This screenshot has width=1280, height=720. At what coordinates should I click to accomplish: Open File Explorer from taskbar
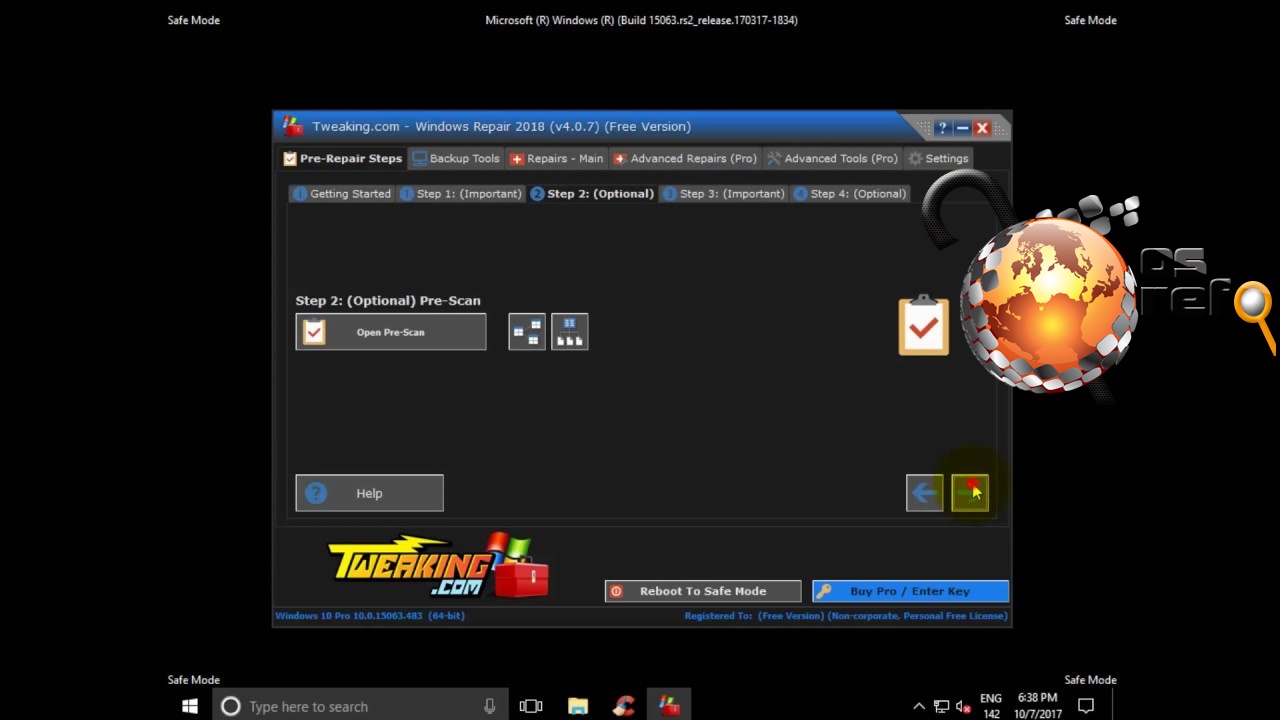[578, 706]
